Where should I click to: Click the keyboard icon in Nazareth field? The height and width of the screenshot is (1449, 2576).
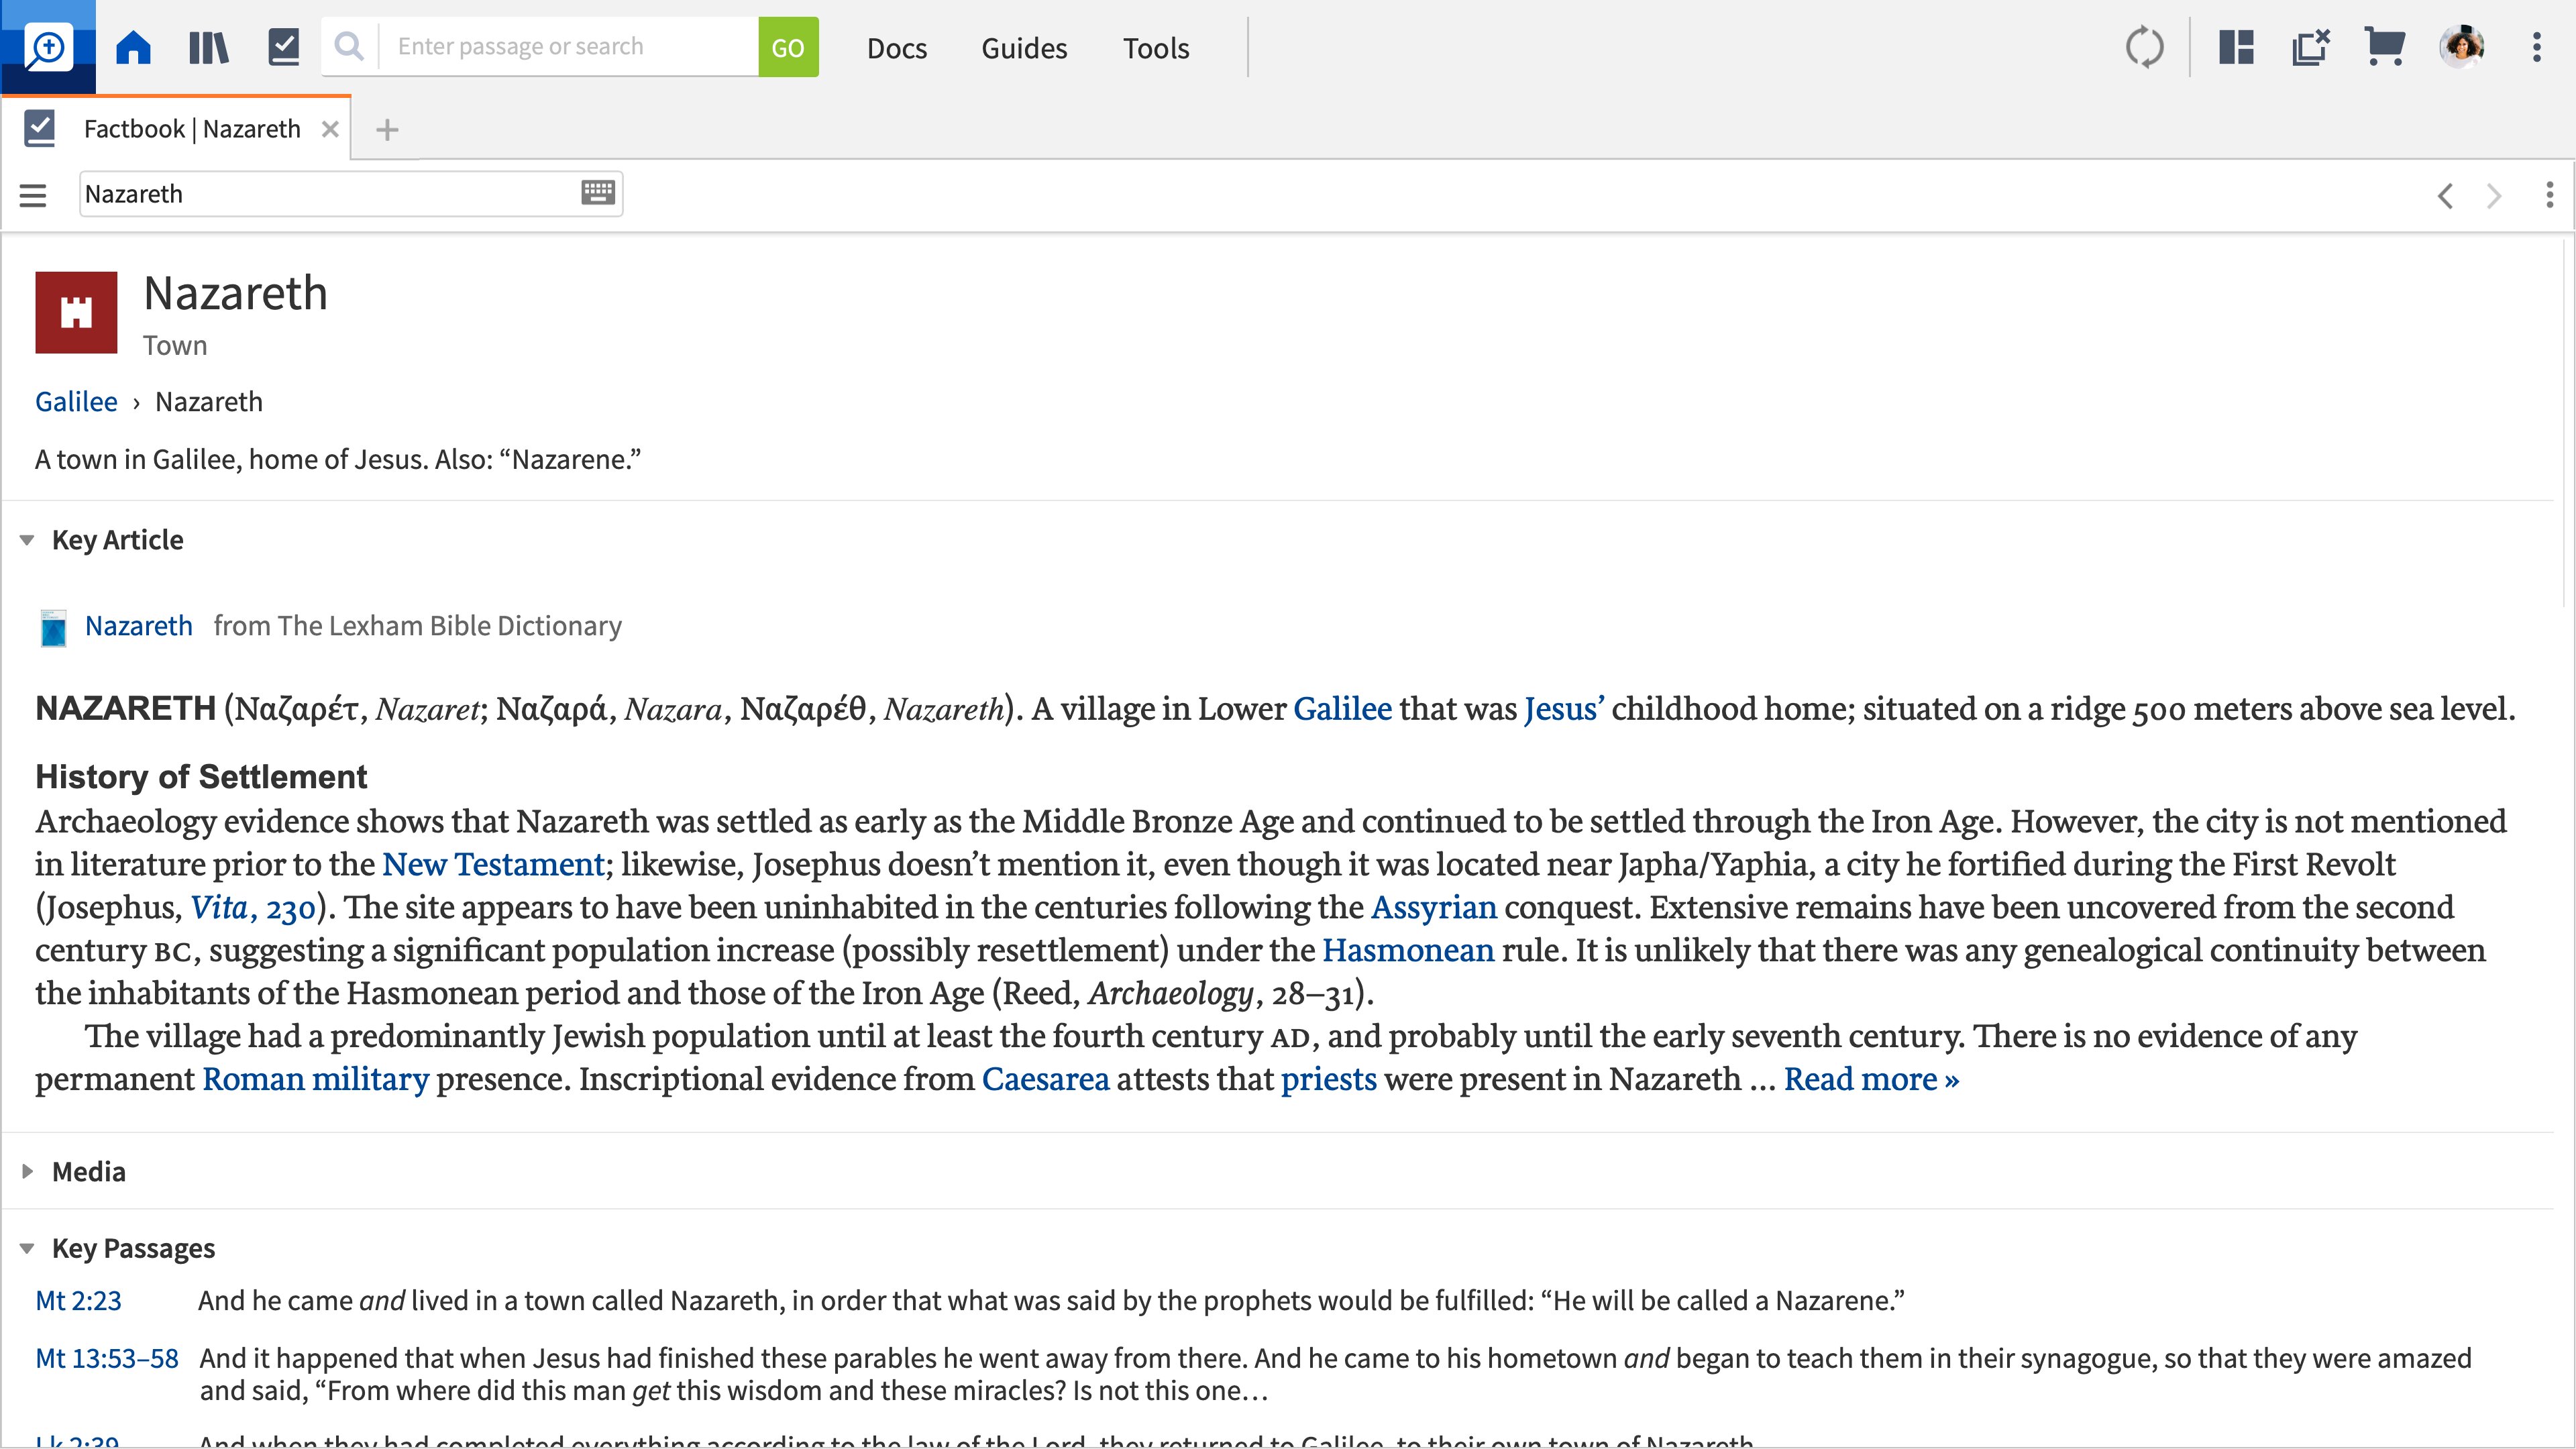point(598,192)
